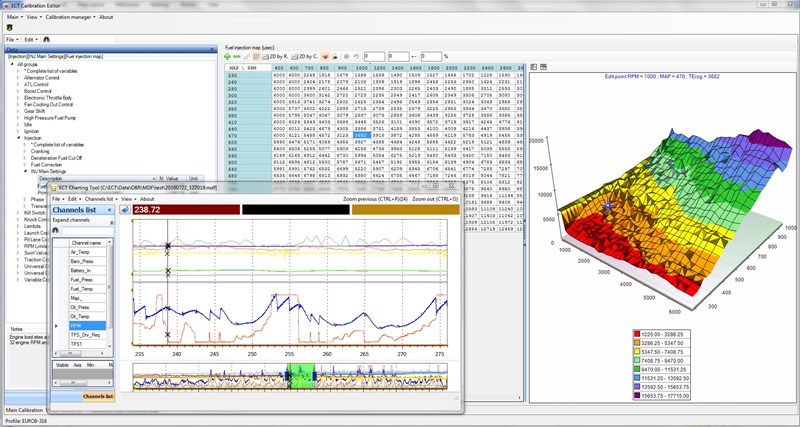
Task: Collapse the Channels list panel arrow
Action: point(109,210)
